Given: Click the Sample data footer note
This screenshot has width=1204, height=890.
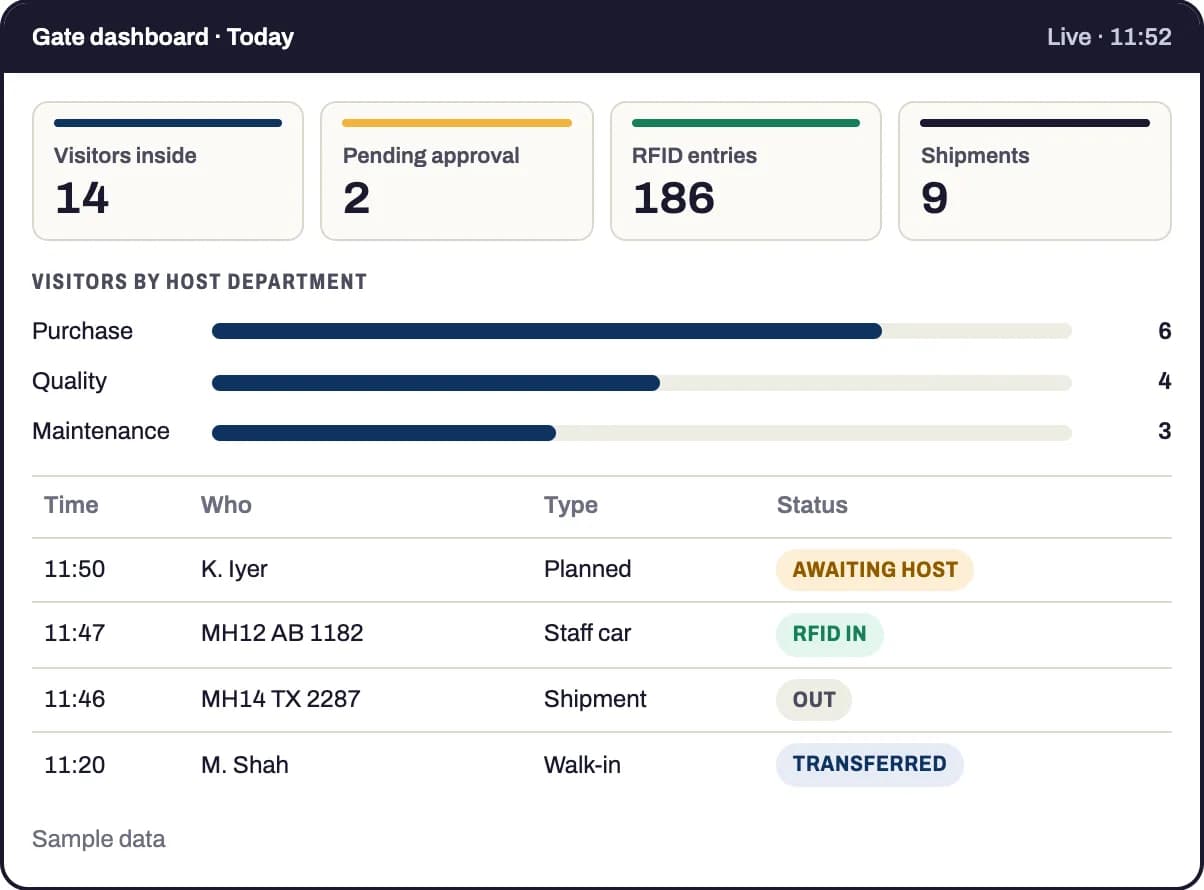Looking at the screenshot, I should point(99,839).
